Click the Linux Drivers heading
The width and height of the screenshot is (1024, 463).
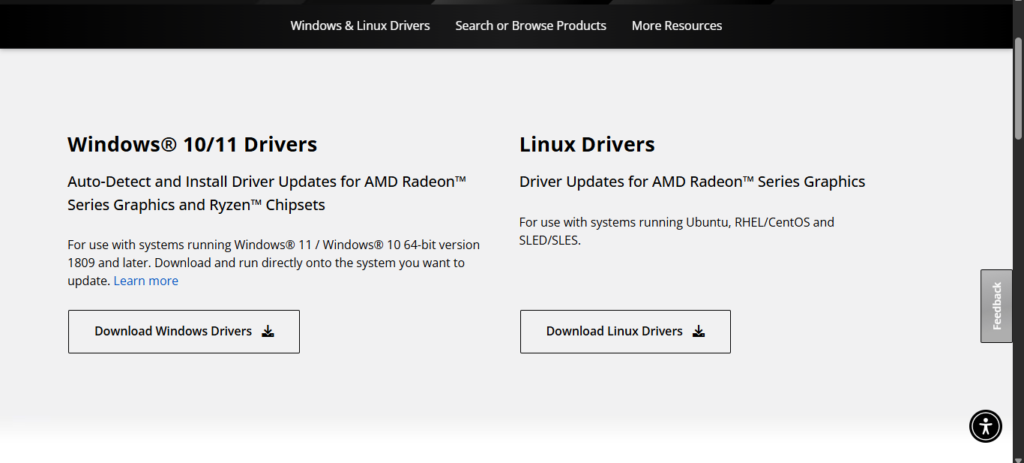pos(587,144)
